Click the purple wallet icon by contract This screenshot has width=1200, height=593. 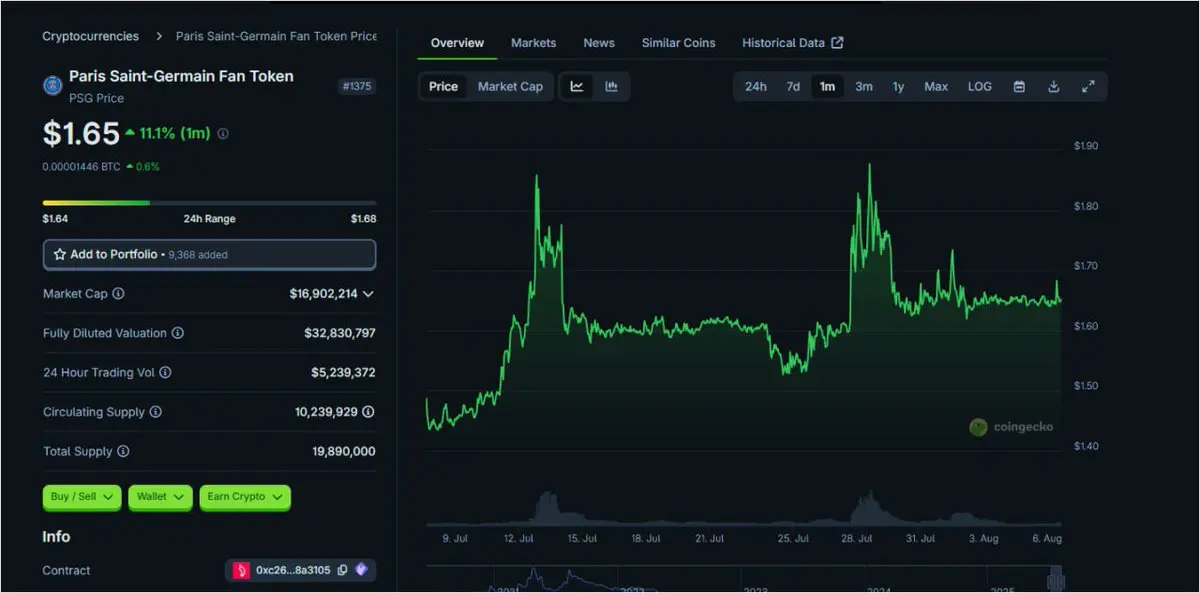click(361, 570)
